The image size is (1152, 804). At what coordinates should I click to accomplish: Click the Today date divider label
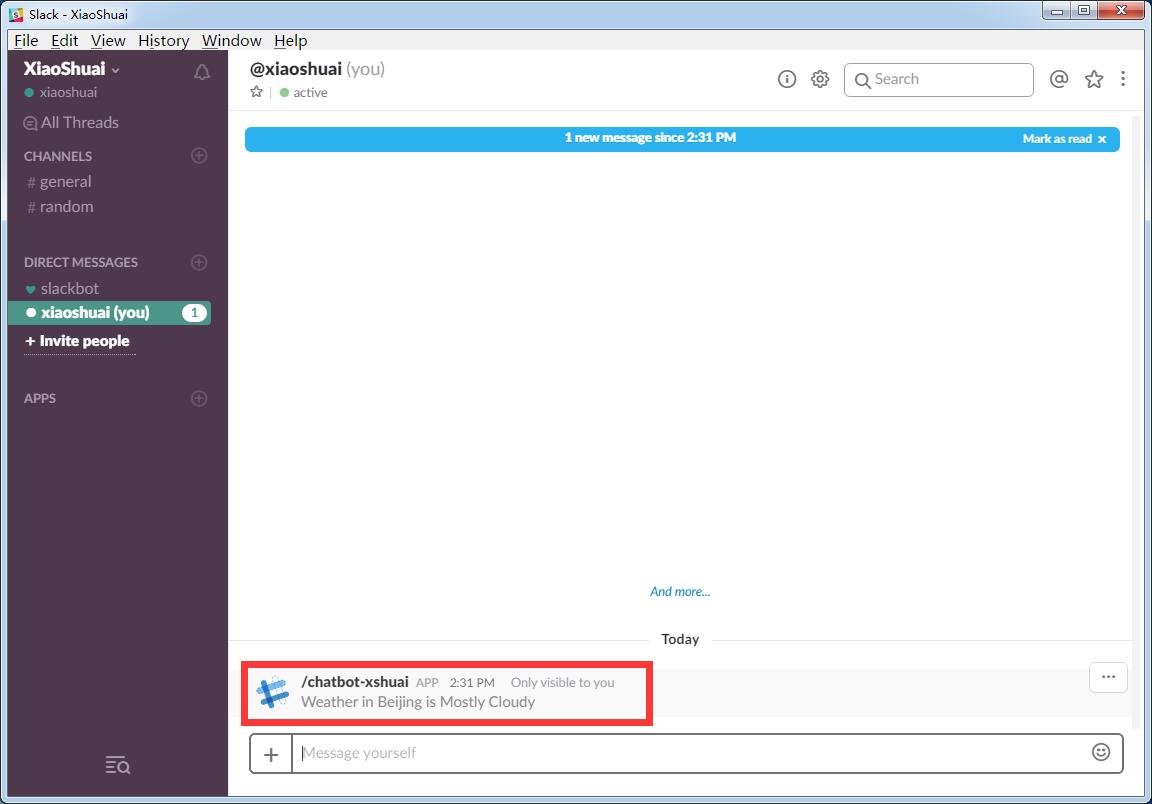tap(680, 639)
